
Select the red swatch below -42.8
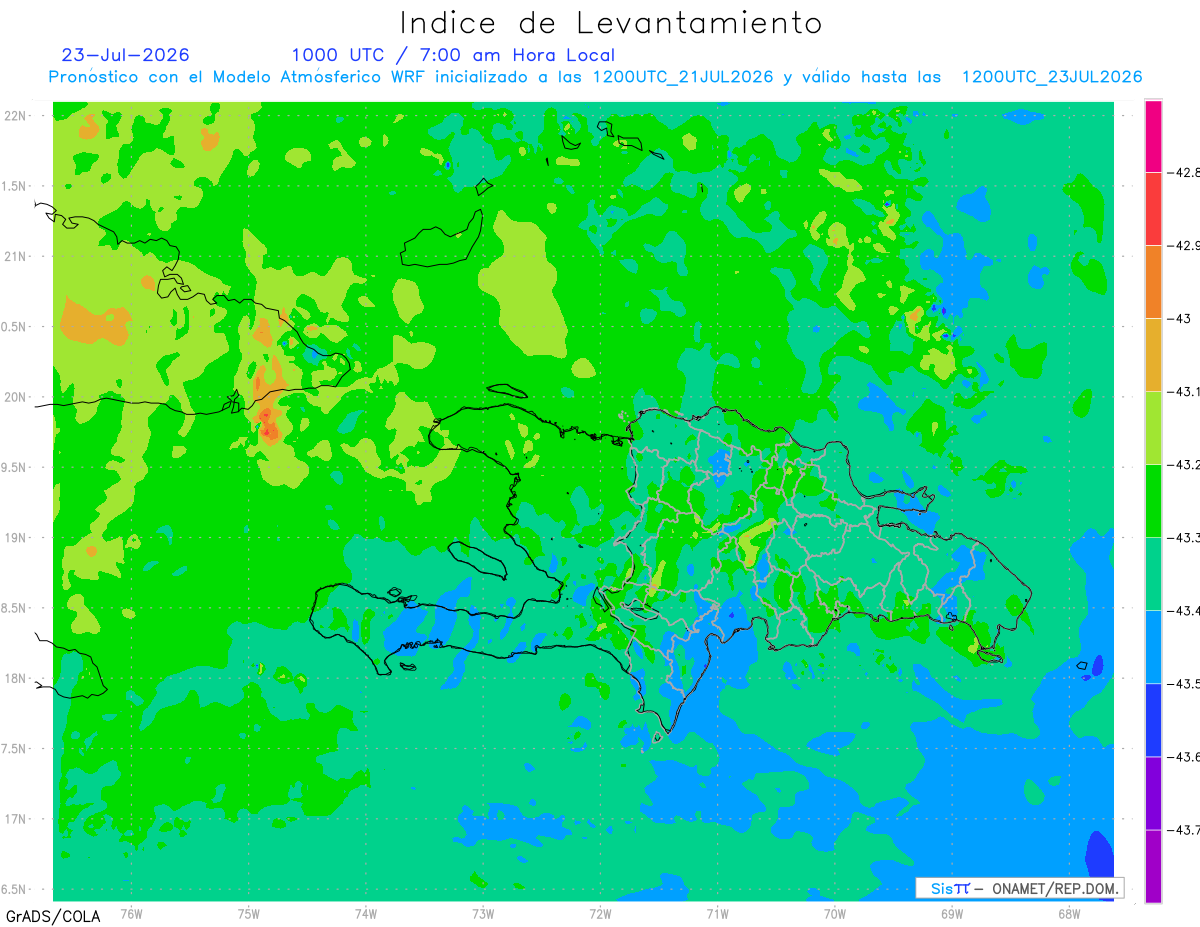coord(1153,209)
